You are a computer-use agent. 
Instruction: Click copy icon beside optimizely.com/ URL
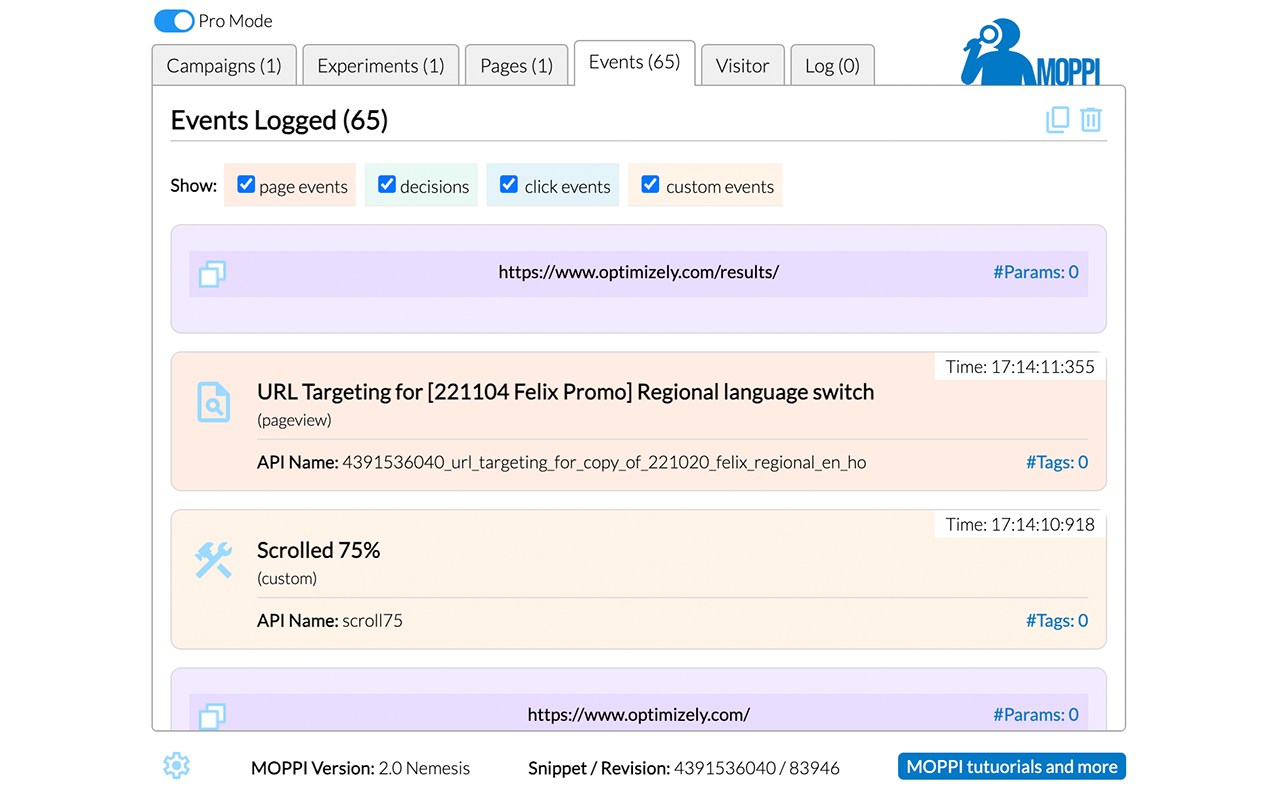tap(212, 716)
